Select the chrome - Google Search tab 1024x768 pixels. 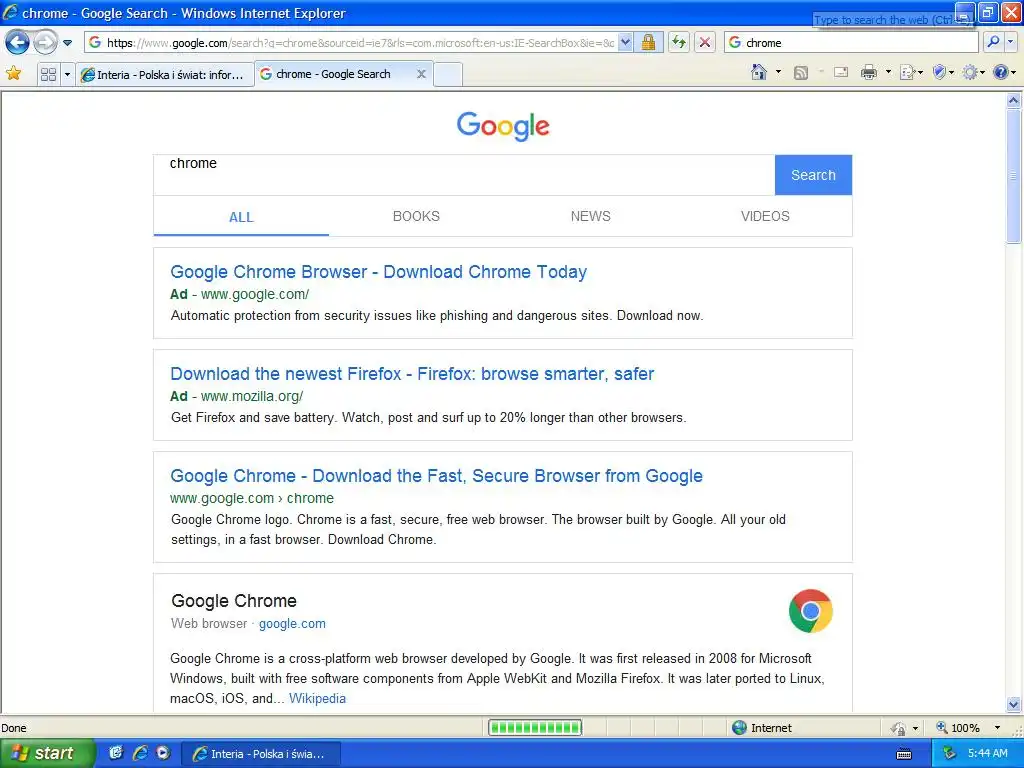pyautogui.click(x=333, y=74)
